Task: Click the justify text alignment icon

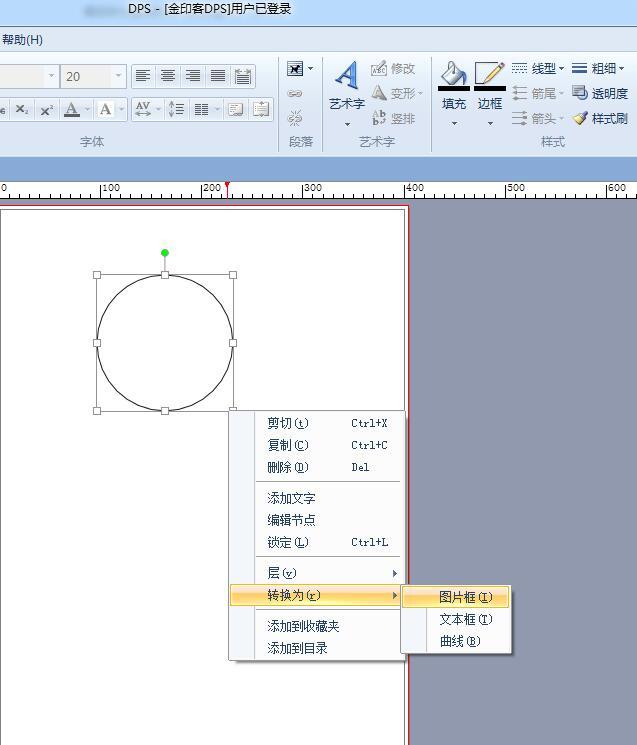Action: [x=218, y=76]
